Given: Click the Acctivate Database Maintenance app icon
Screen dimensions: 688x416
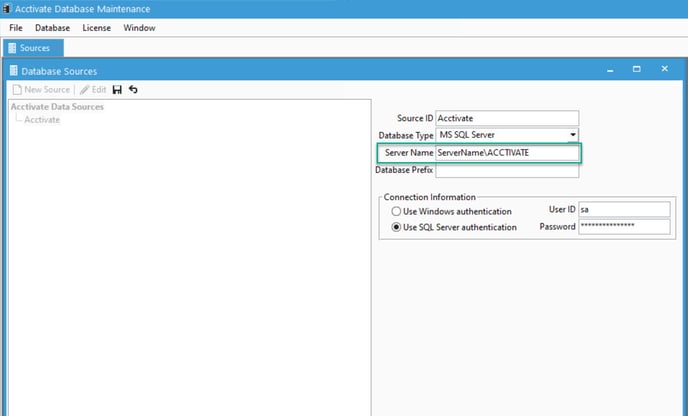Looking at the screenshot, I should tap(7, 9).
